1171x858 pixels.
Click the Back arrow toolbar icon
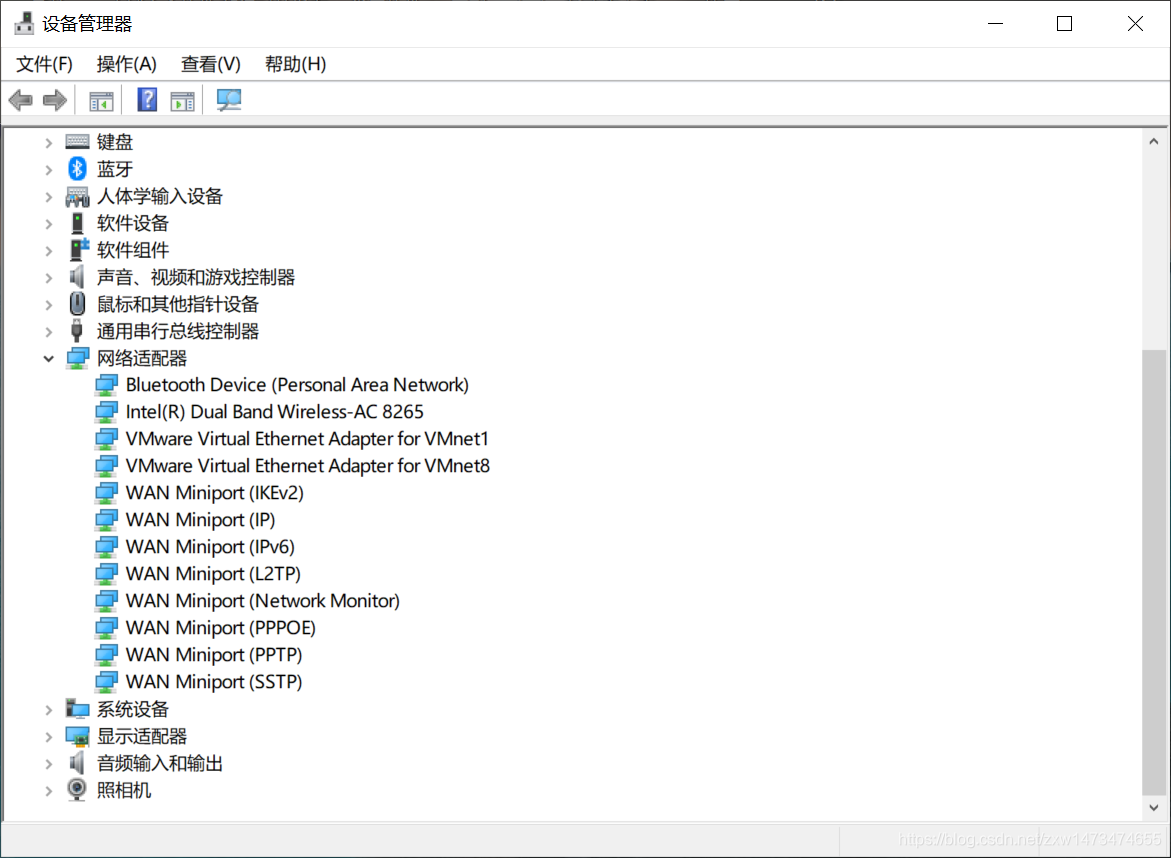pyautogui.click(x=20, y=100)
